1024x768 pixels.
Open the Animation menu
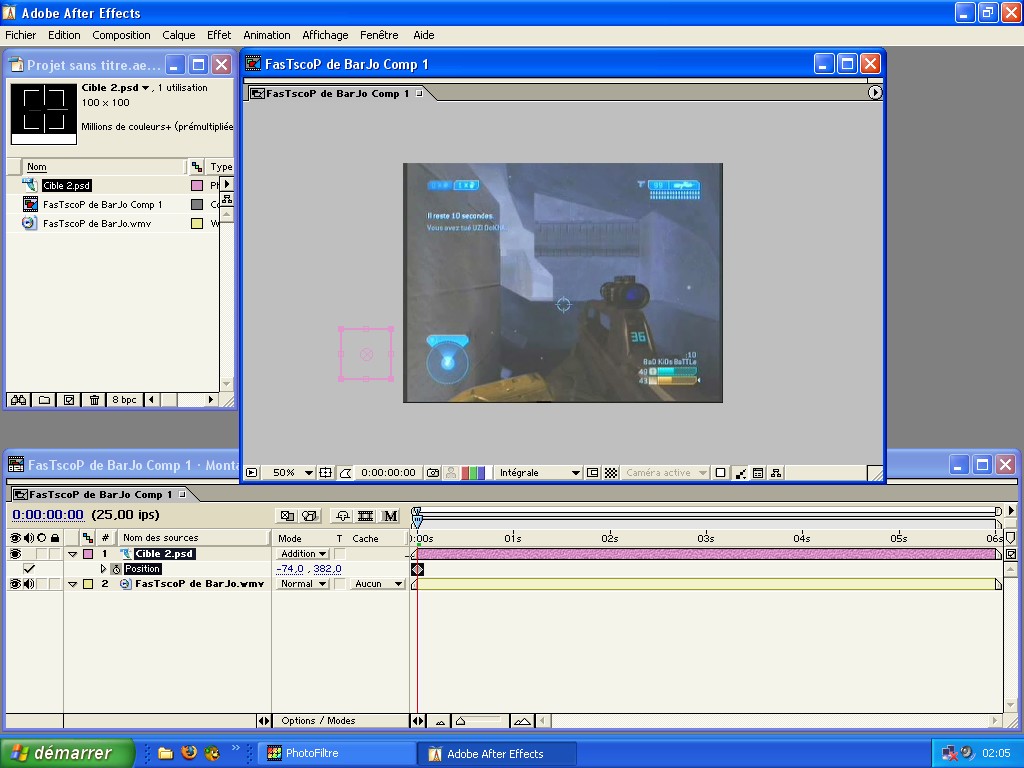[x=266, y=35]
